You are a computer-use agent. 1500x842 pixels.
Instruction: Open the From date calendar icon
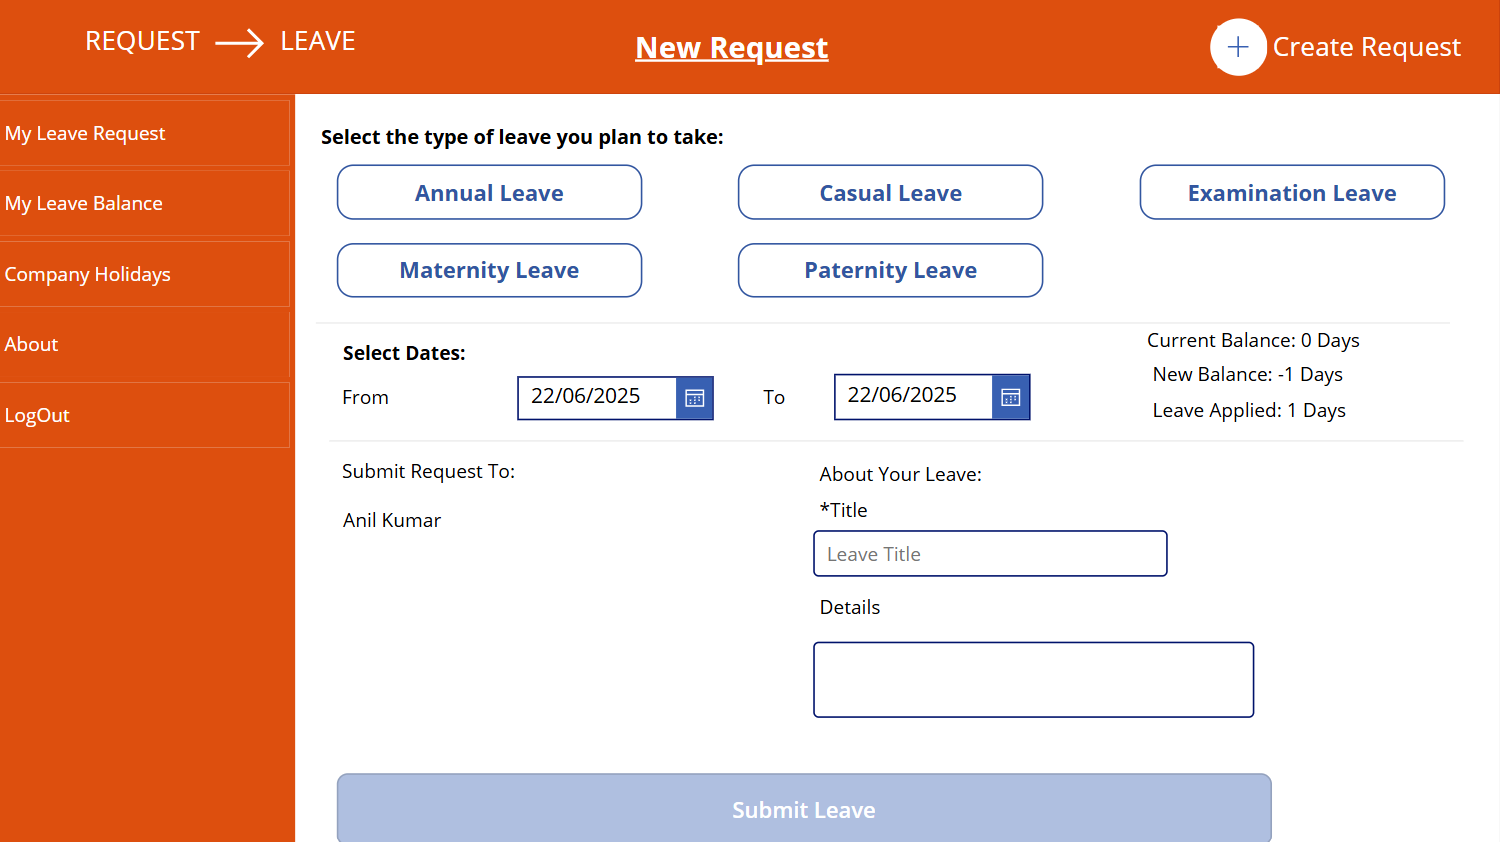coord(695,398)
